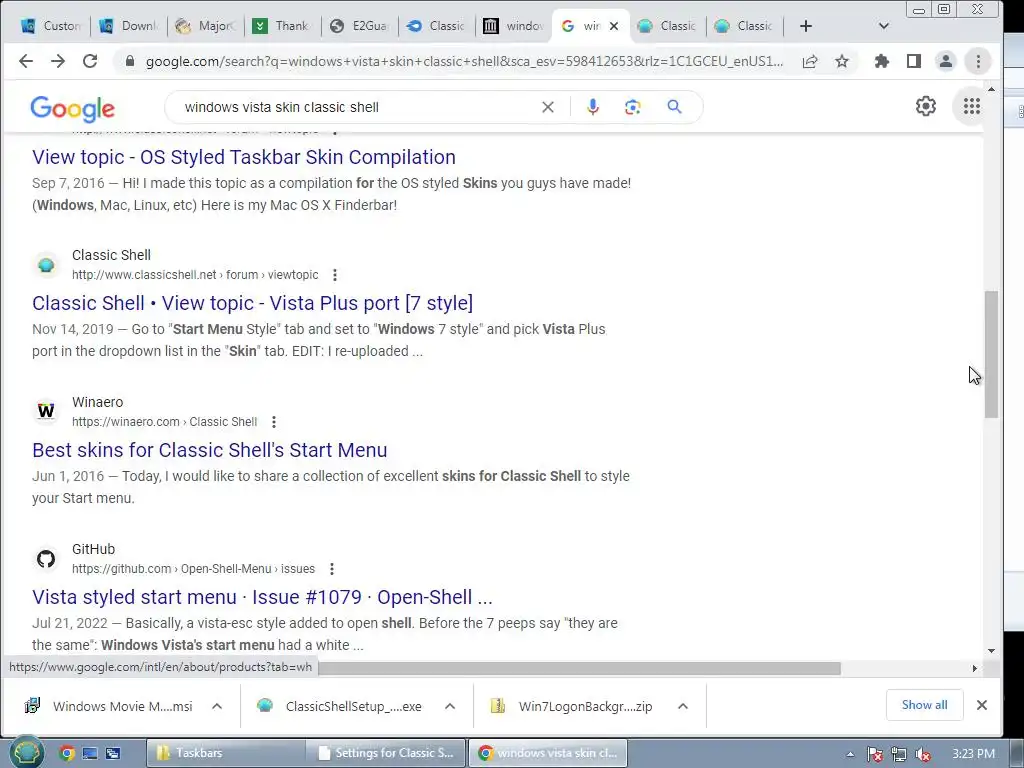1024x768 pixels.
Task: Click the network tray icon
Action: point(899,754)
